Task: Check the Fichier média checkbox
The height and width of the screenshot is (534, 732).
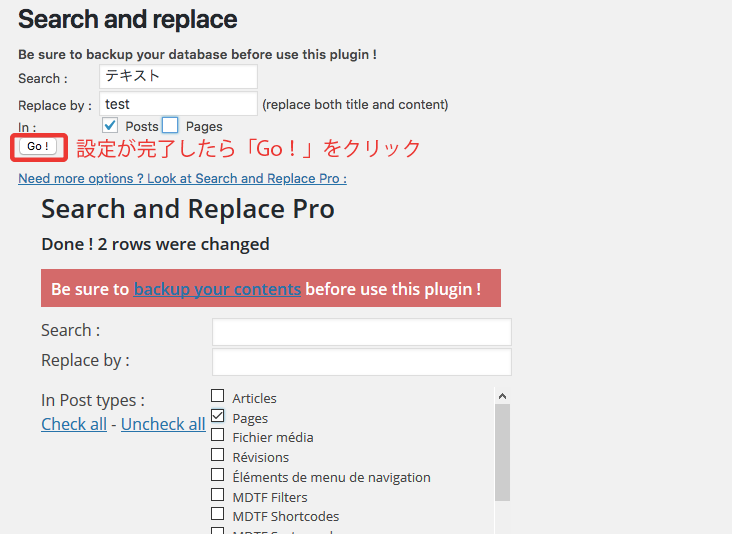Action: pos(218,436)
